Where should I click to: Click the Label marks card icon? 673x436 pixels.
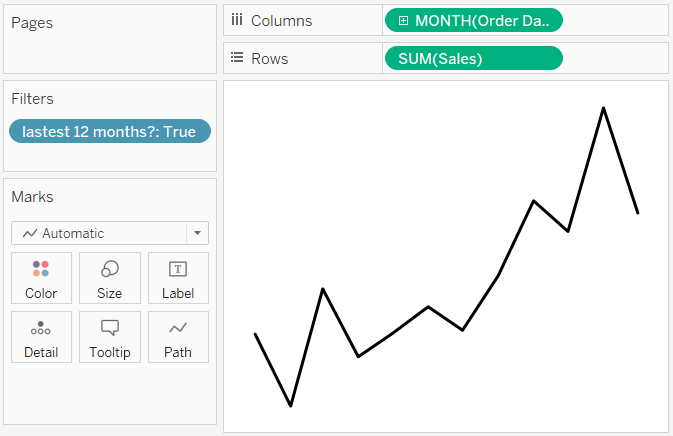coord(178,269)
